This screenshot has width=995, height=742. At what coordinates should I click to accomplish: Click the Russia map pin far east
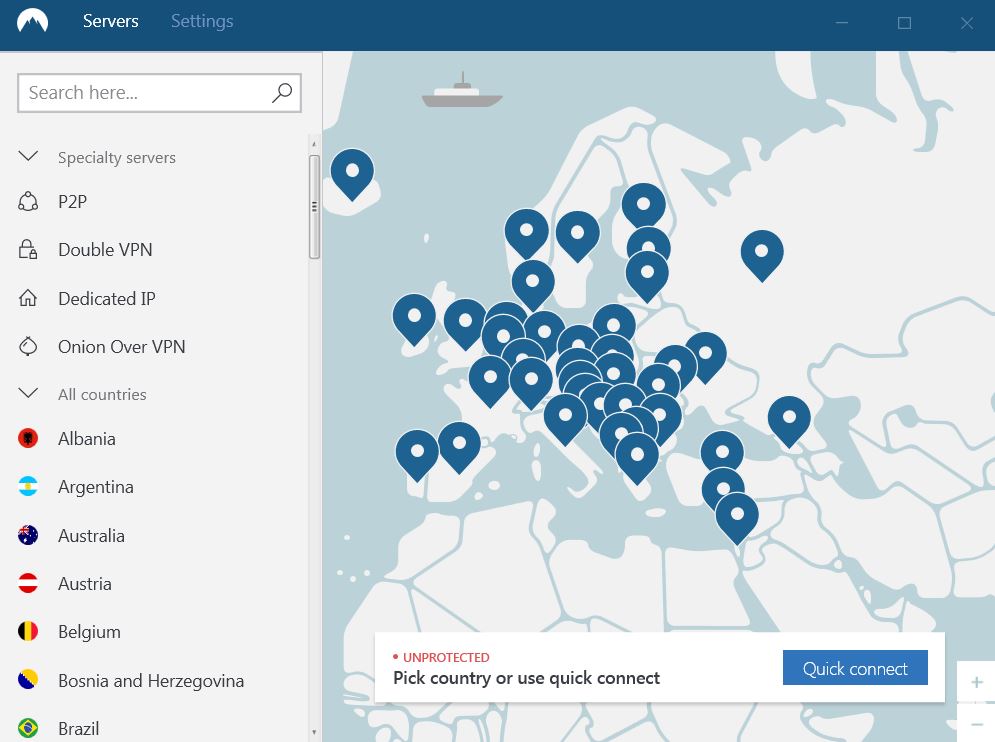coord(762,254)
